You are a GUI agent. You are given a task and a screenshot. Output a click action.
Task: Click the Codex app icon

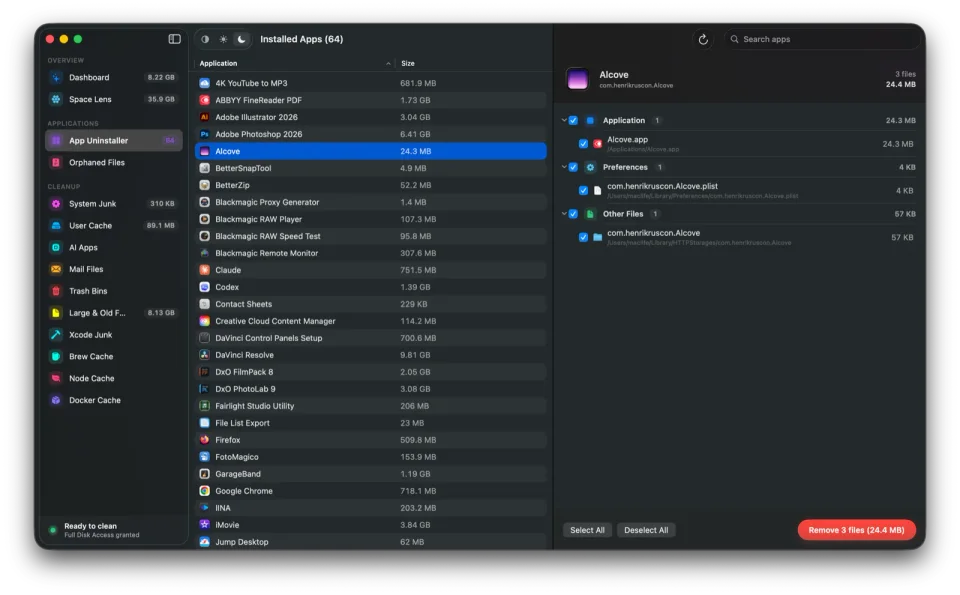pos(204,287)
